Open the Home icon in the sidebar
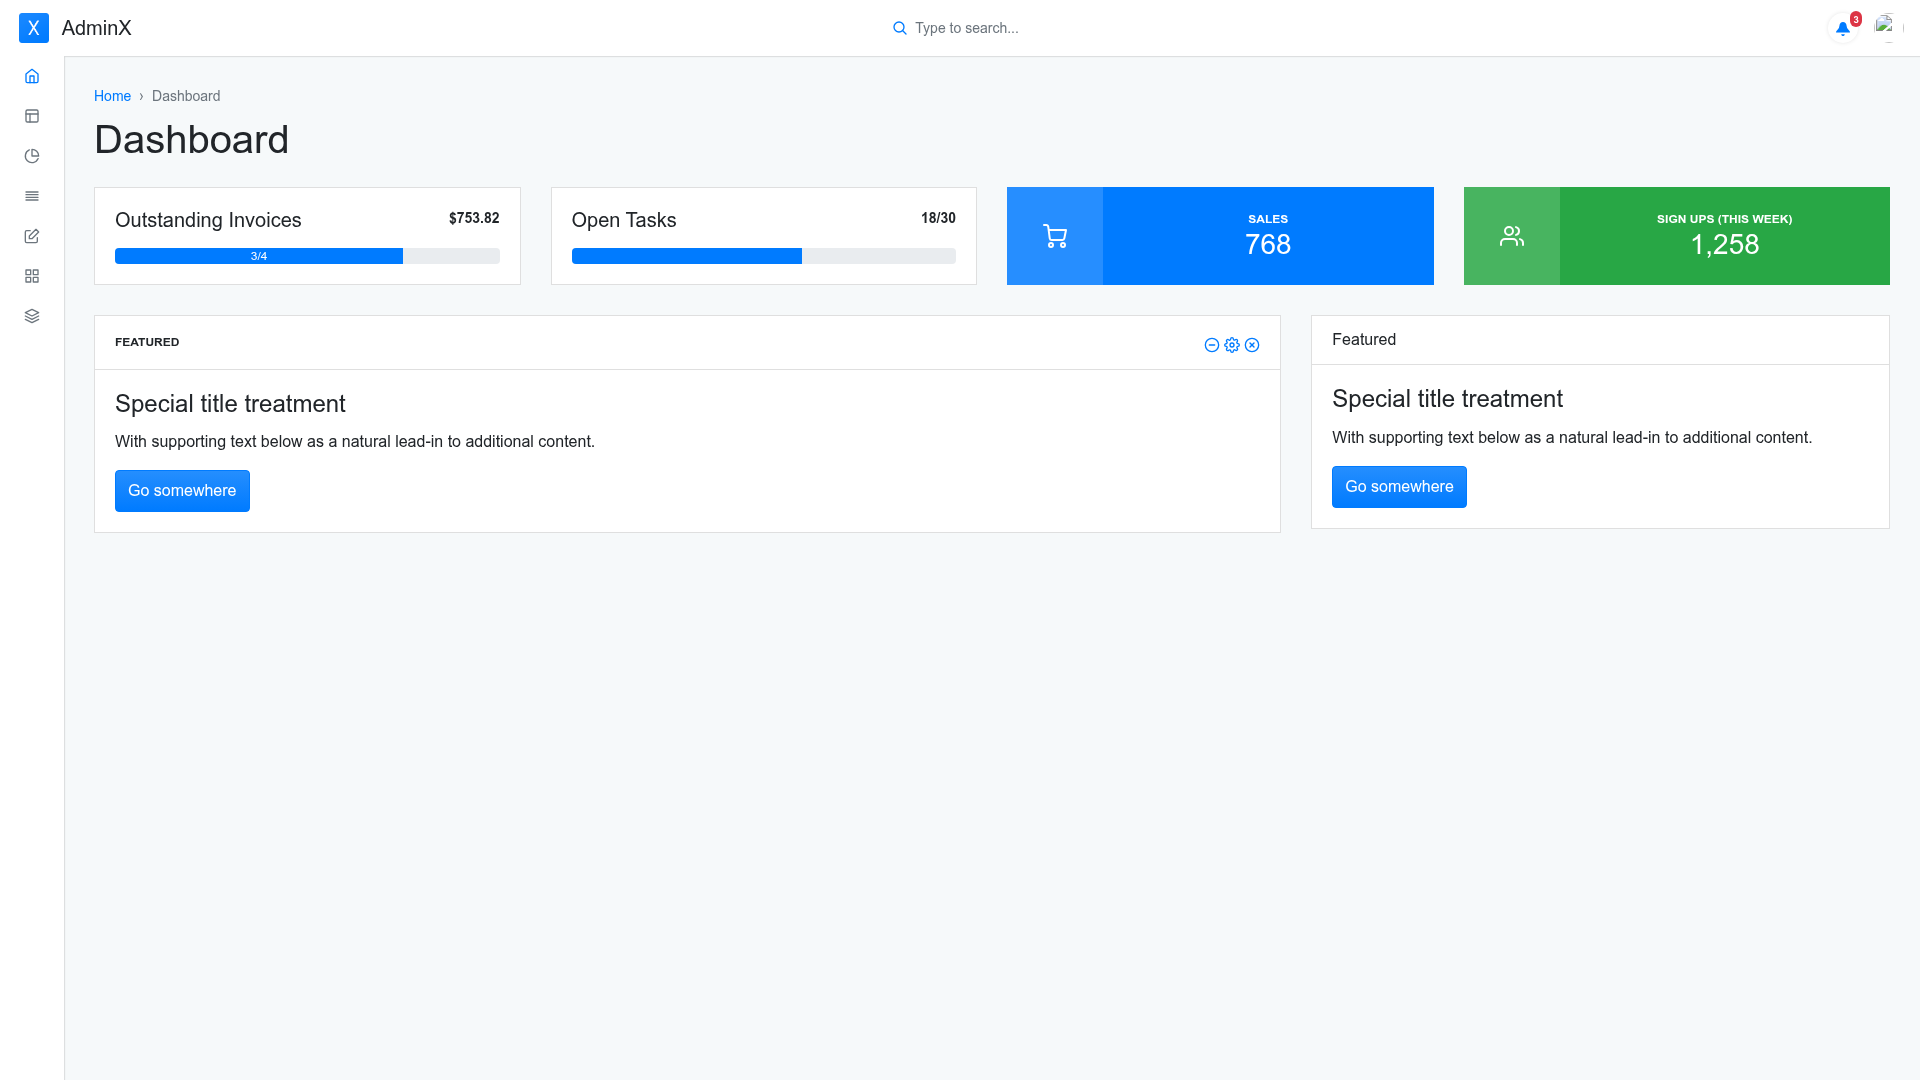The height and width of the screenshot is (1080, 1920). point(32,76)
